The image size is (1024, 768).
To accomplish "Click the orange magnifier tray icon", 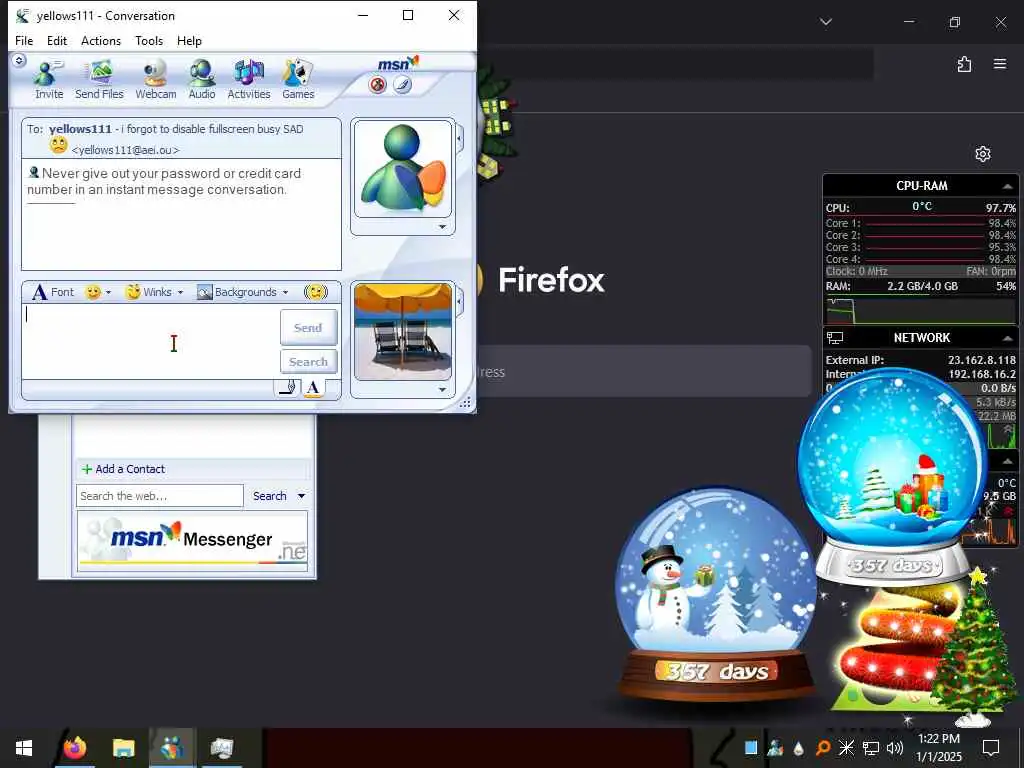I will [823, 748].
